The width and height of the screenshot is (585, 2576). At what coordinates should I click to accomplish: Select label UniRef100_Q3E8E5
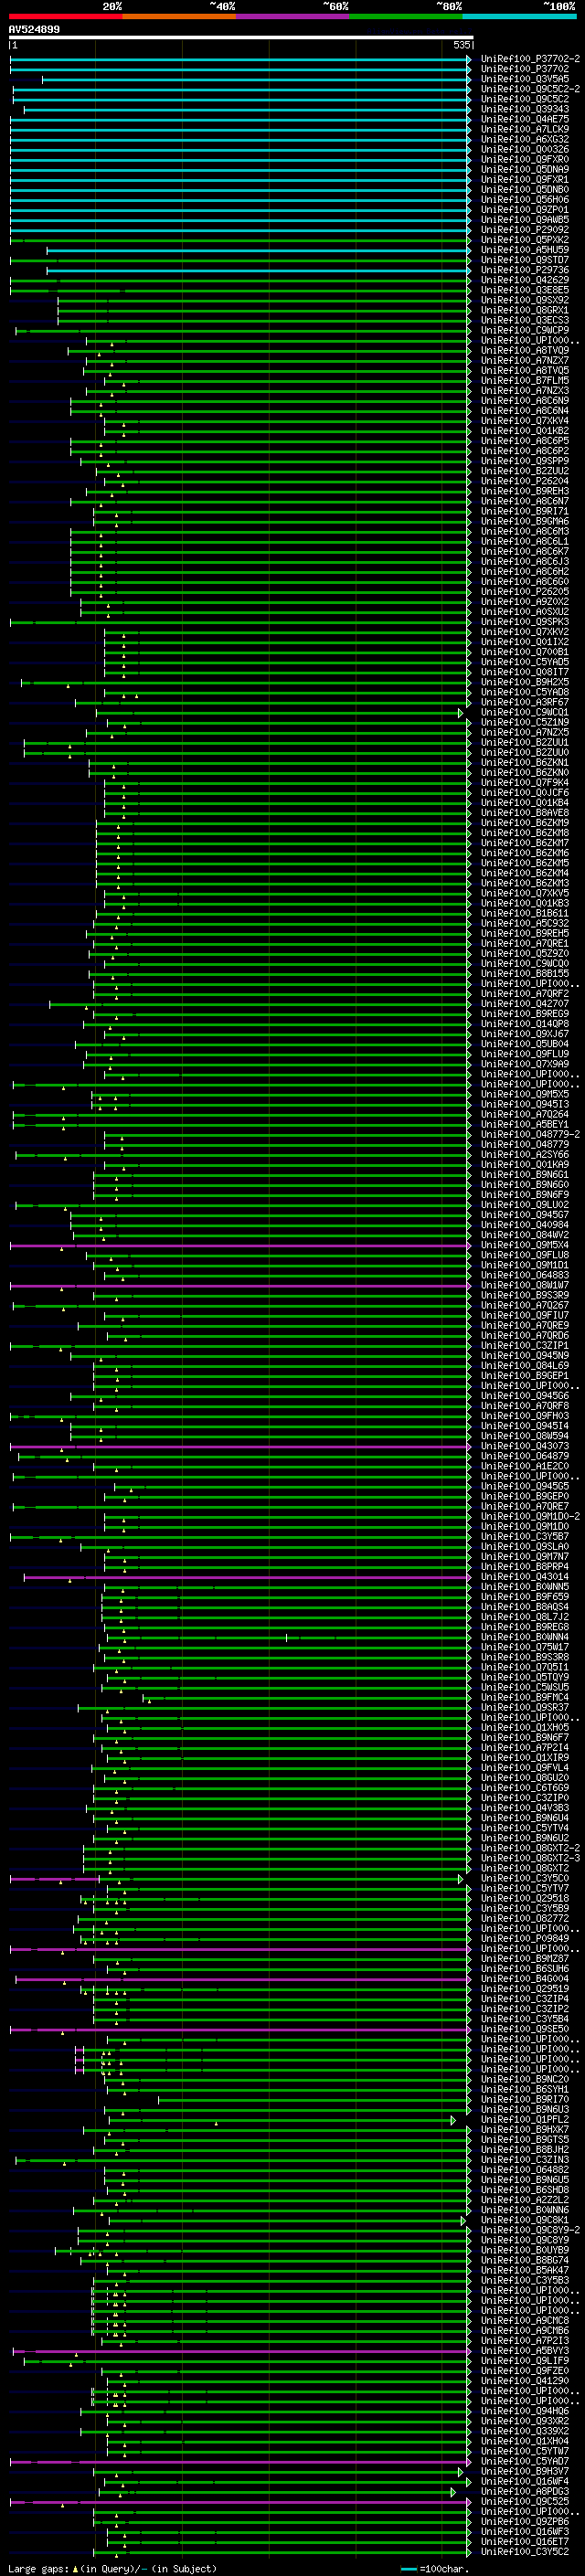point(525,290)
